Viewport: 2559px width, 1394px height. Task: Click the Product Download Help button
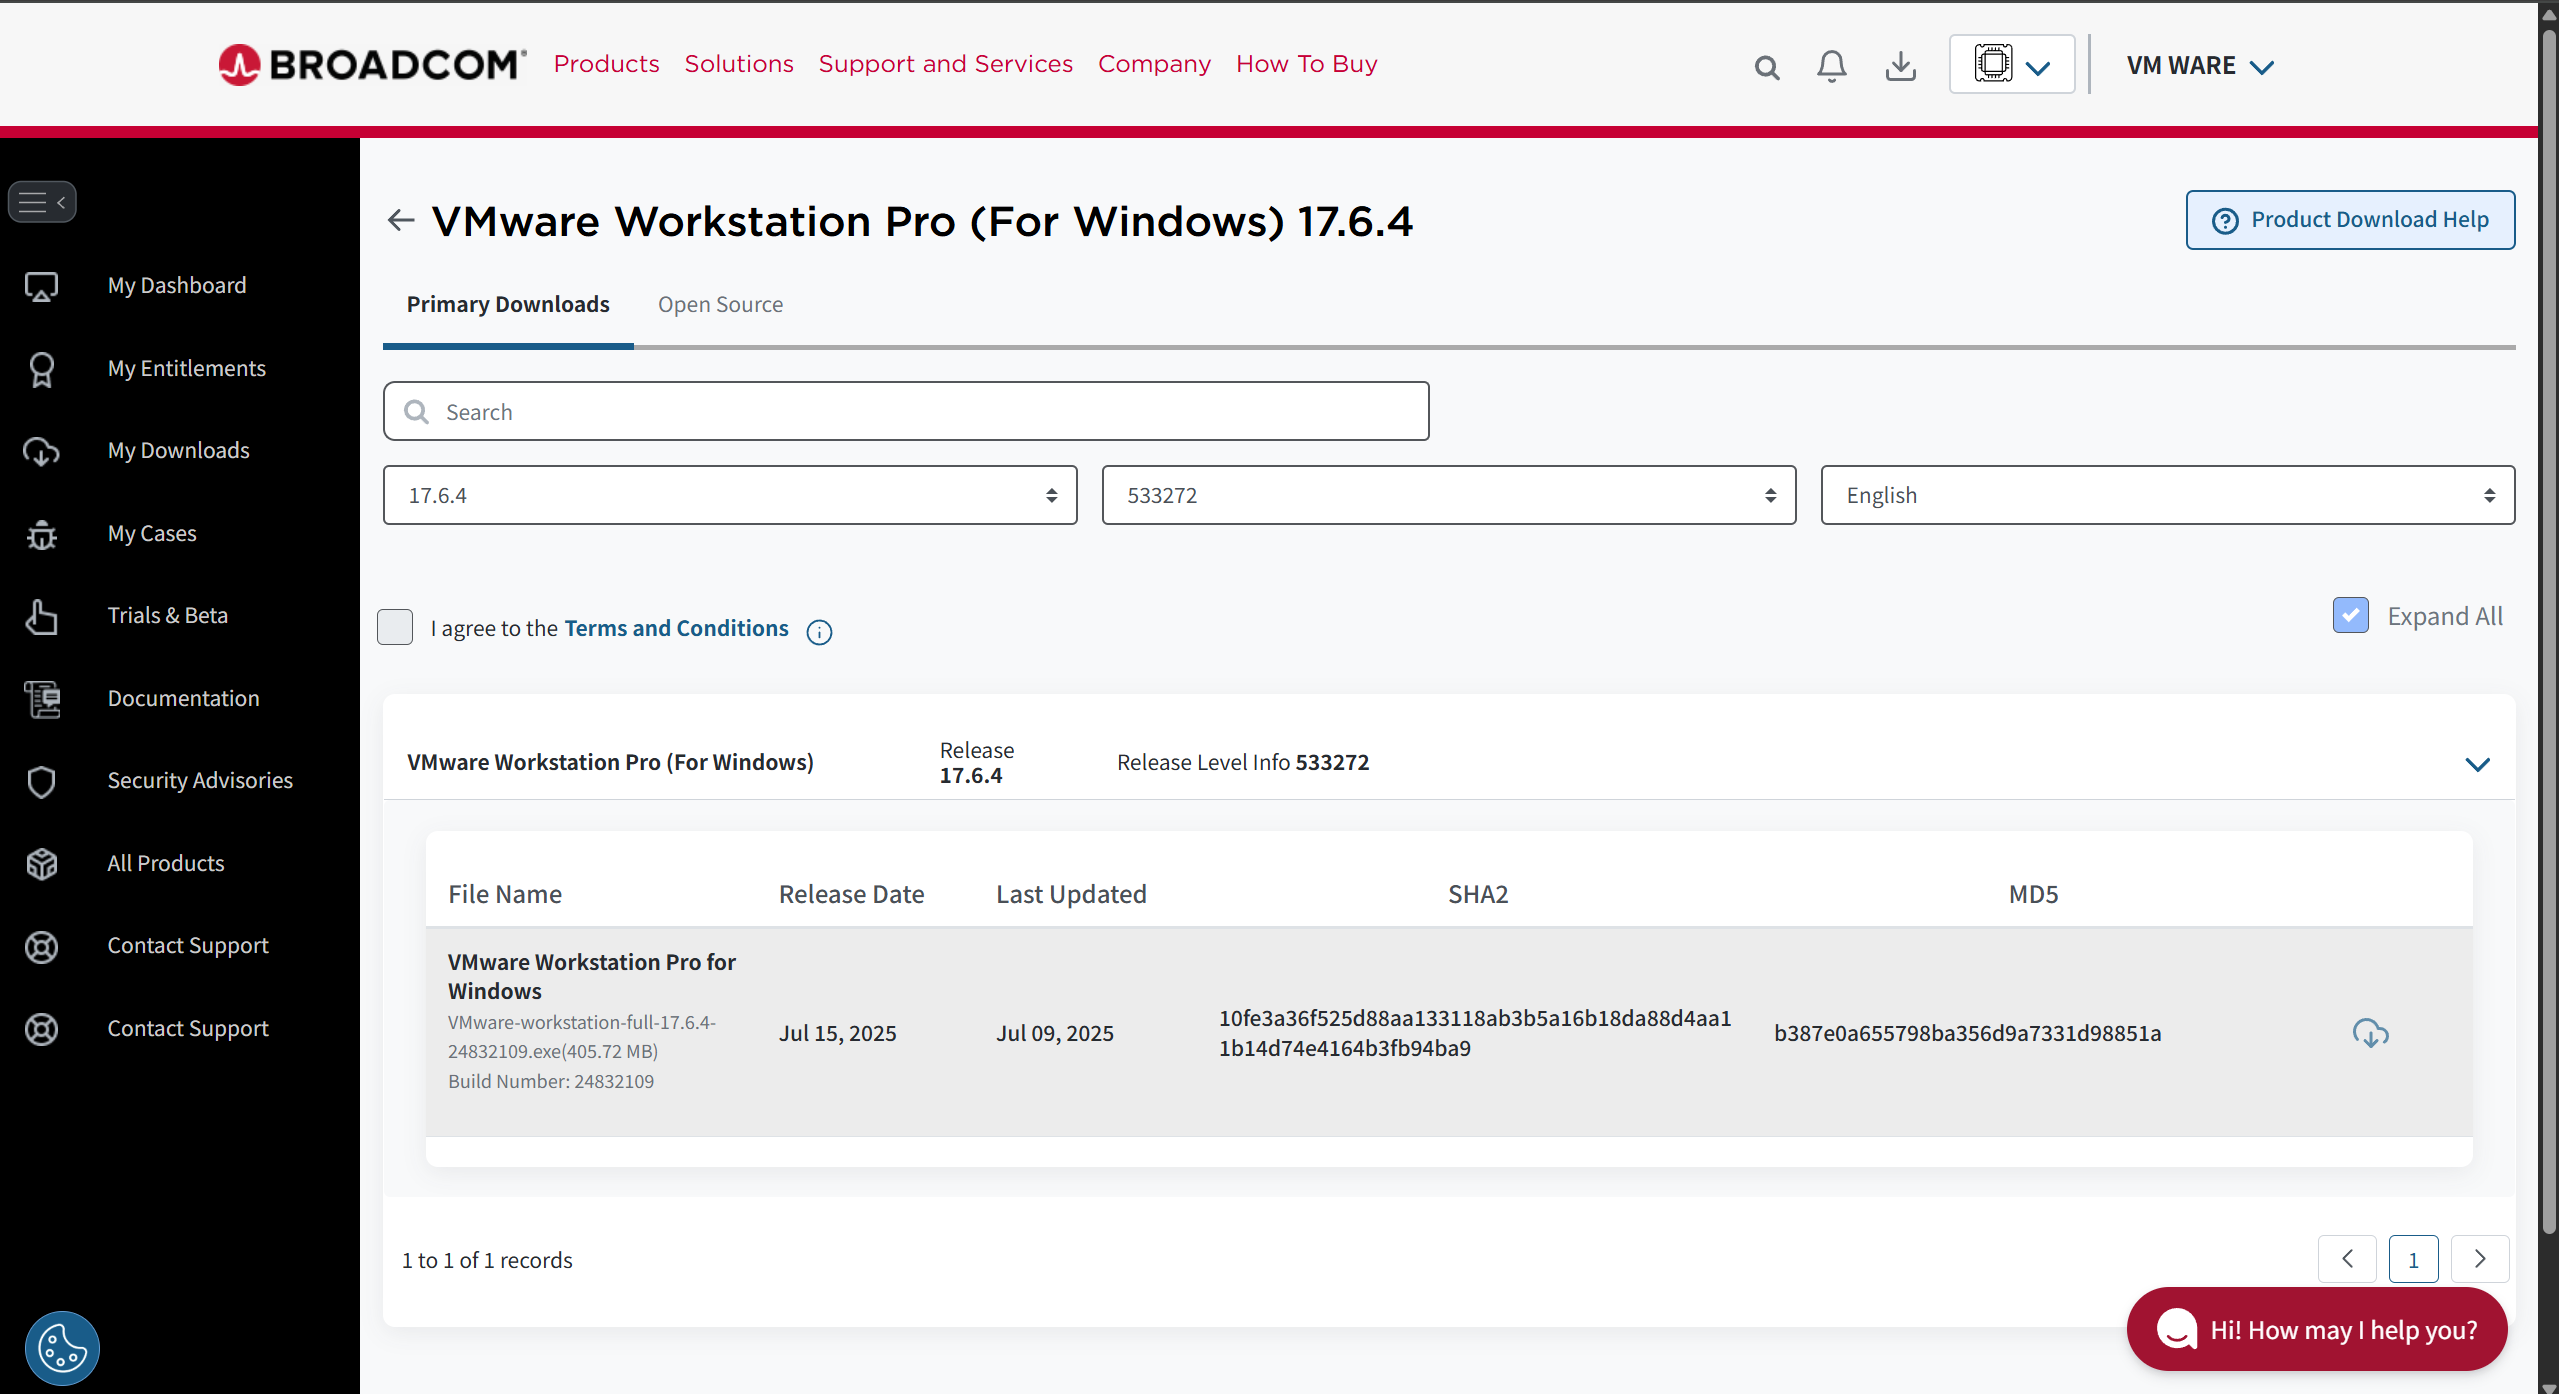(2350, 219)
